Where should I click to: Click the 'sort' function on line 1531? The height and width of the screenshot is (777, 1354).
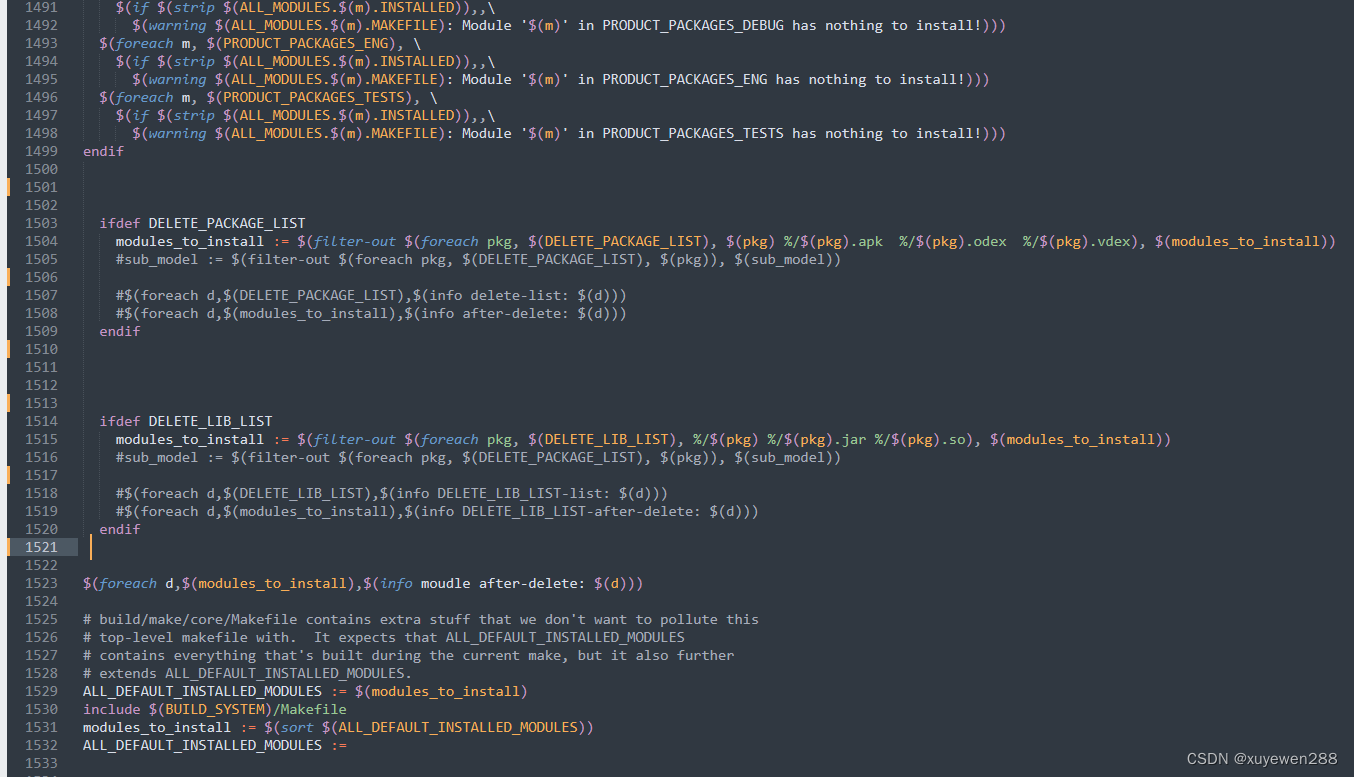pyautogui.click(x=297, y=727)
